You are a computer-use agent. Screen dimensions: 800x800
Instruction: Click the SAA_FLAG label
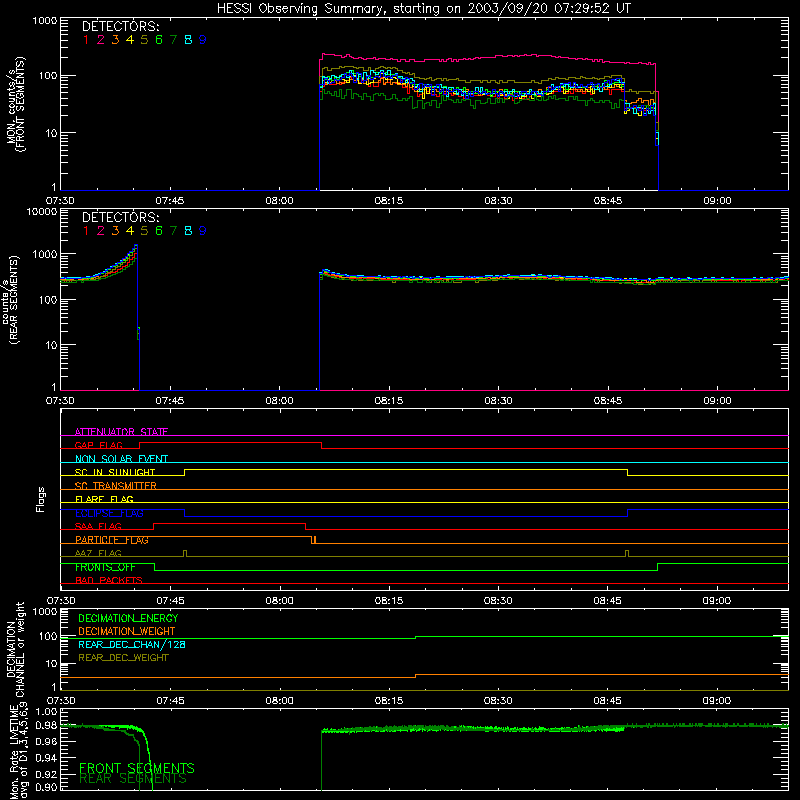point(98,526)
